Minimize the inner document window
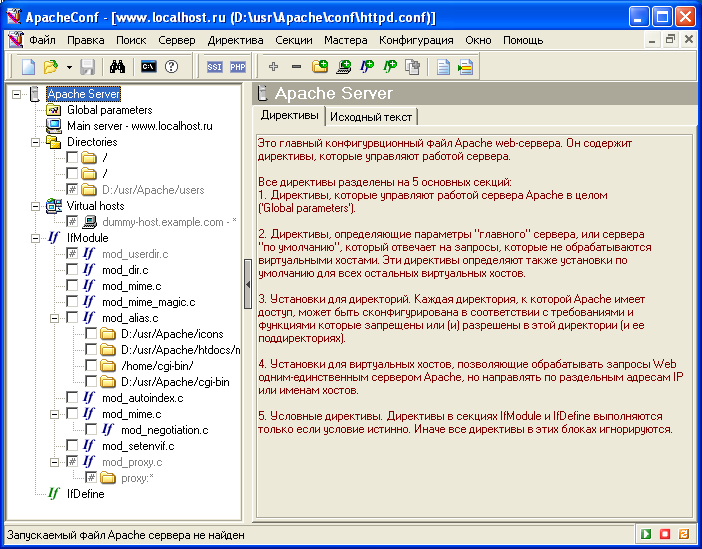This screenshot has width=702, height=549. click(x=652, y=40)
